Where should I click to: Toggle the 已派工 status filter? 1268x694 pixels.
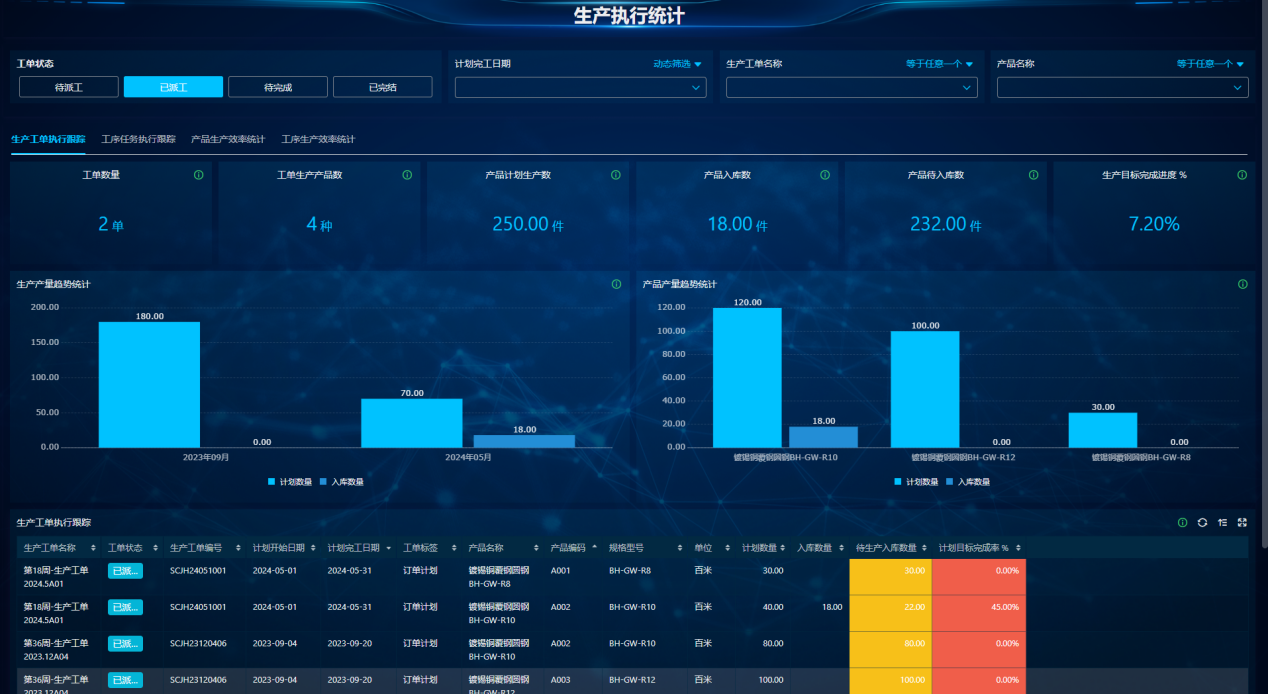pyautogui.click(x=173, y=87)
